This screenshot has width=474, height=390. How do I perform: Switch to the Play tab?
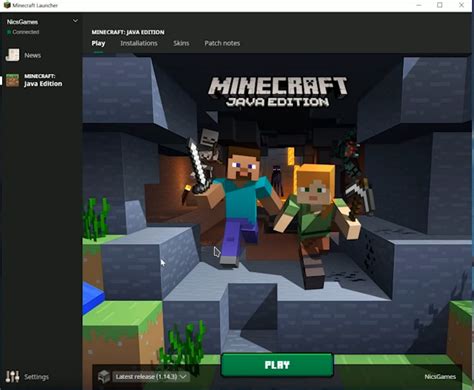[x=98, y=43]
